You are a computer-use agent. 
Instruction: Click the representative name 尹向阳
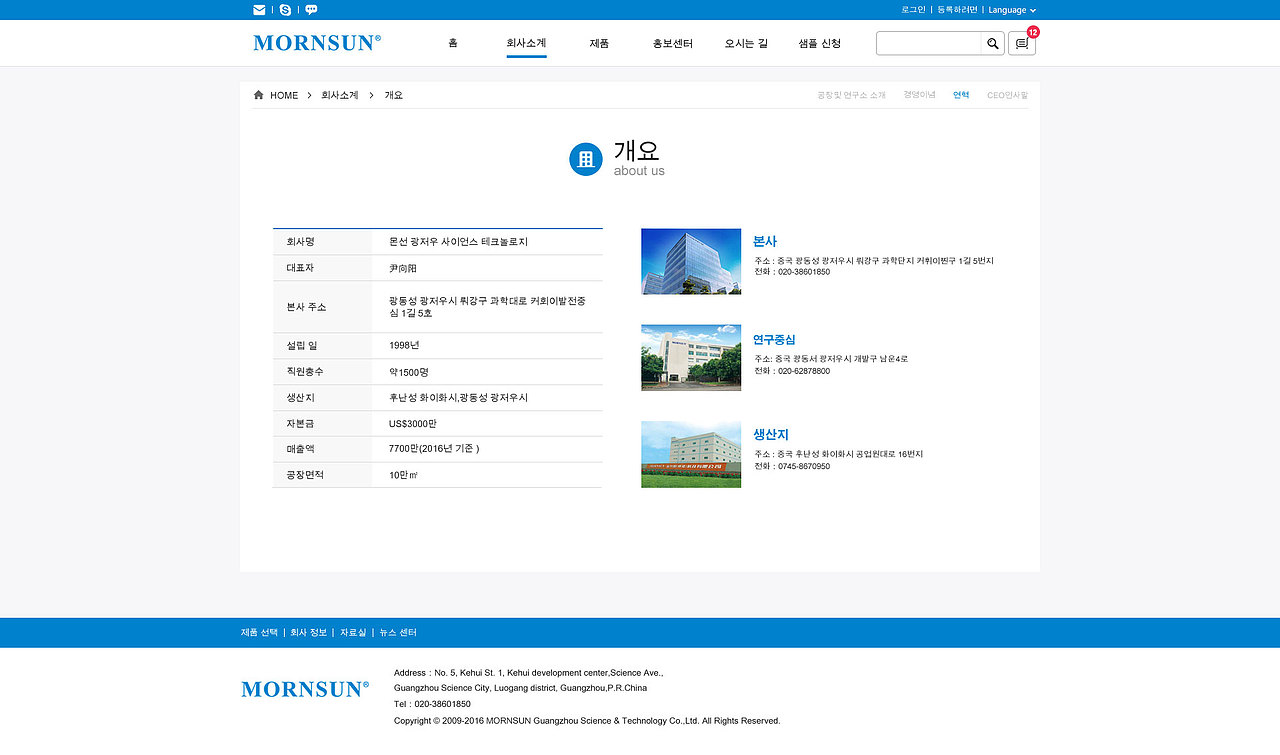(x=403, y=268)
